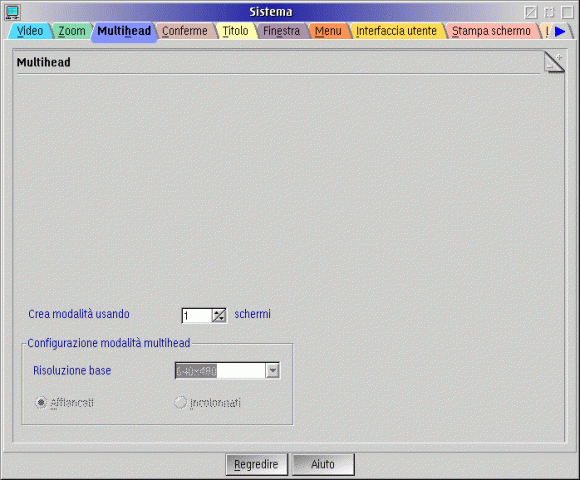
Task: Click the hide window titlebar icon
Action: [531, 12]
